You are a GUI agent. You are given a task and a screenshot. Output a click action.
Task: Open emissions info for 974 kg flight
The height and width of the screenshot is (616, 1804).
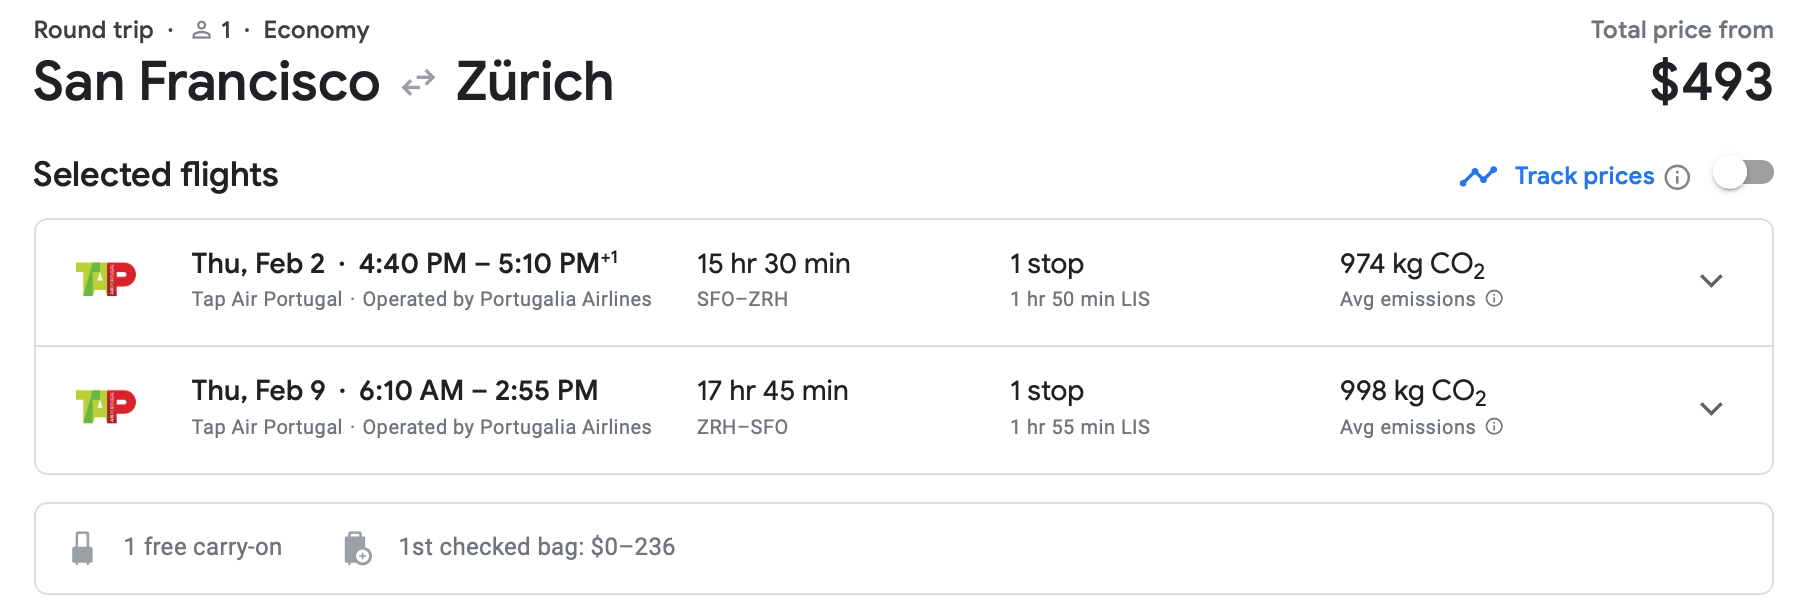coord(1494,299)
